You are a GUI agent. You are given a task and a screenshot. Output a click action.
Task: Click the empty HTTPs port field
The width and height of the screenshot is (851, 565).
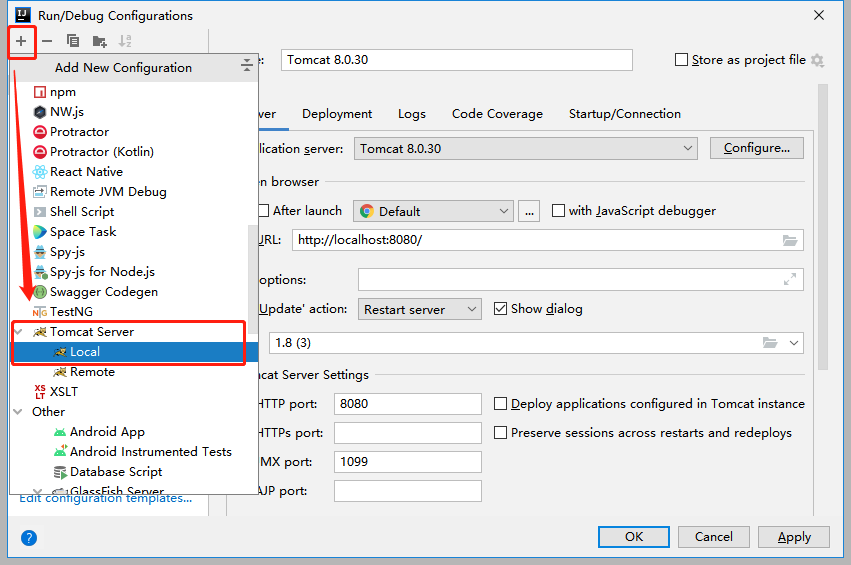tap(408, 433)
